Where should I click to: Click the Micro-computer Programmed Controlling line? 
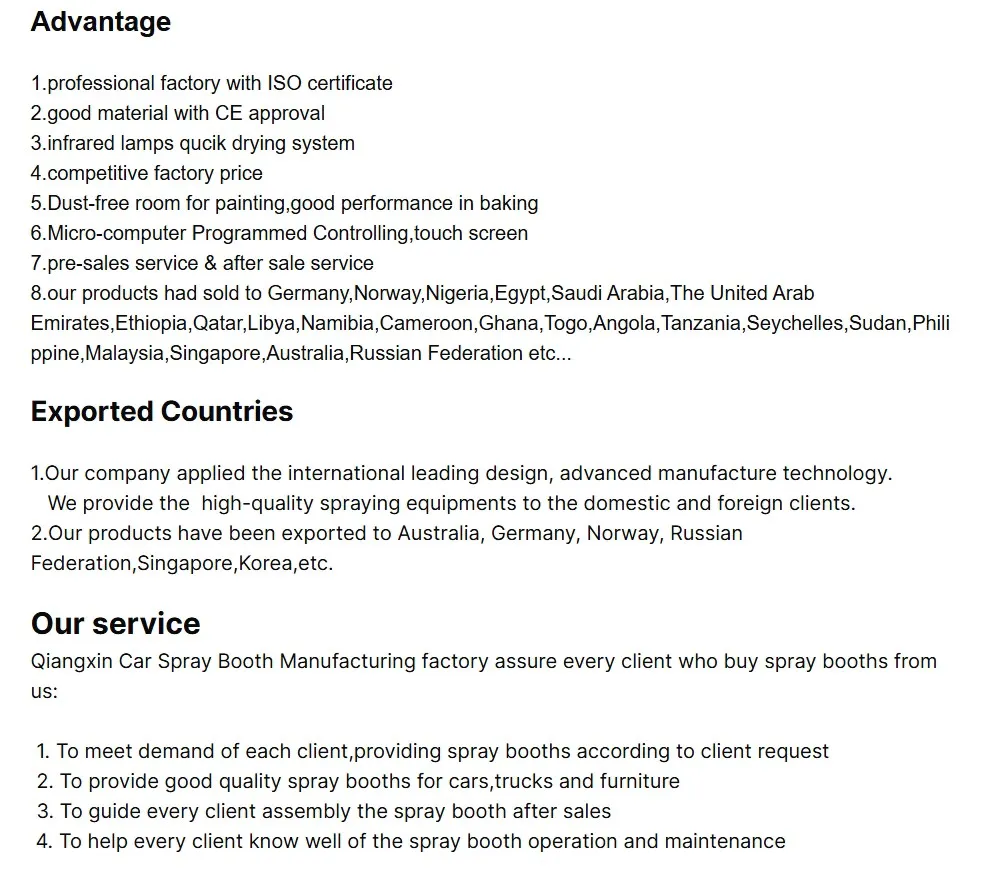point(280,233)
